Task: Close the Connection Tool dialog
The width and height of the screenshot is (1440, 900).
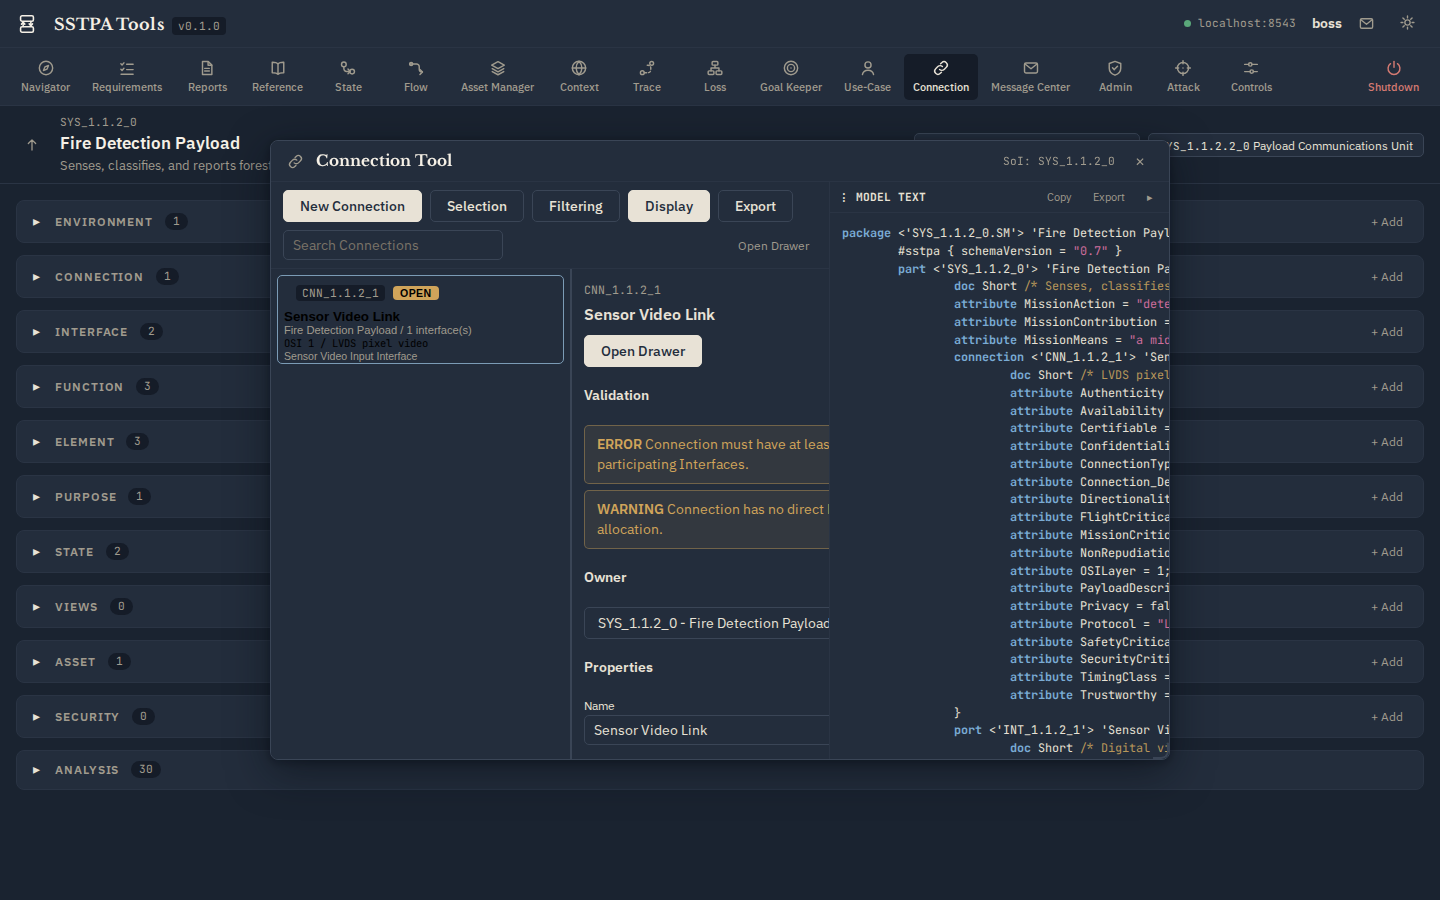Action: (x=1140, y=161)
